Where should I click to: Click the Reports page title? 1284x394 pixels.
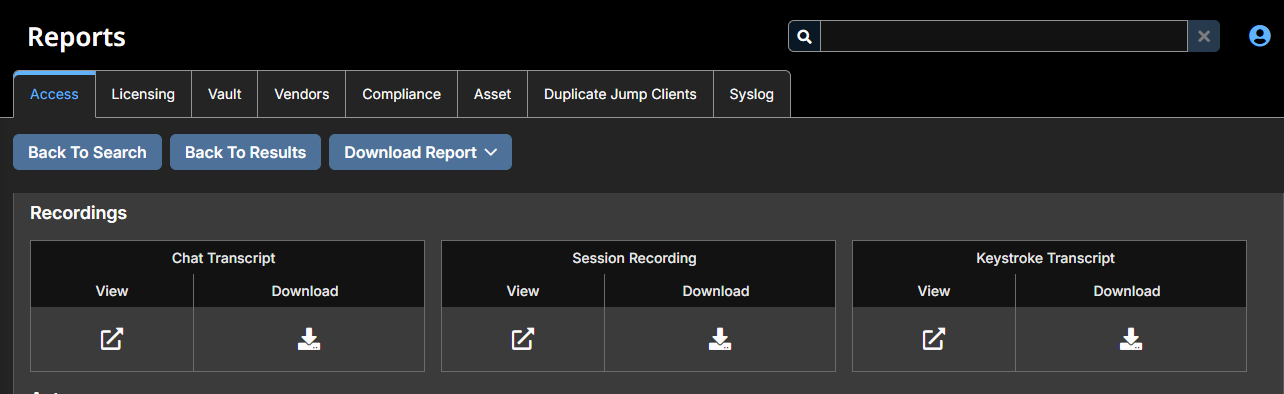click(x=76, y=37)
